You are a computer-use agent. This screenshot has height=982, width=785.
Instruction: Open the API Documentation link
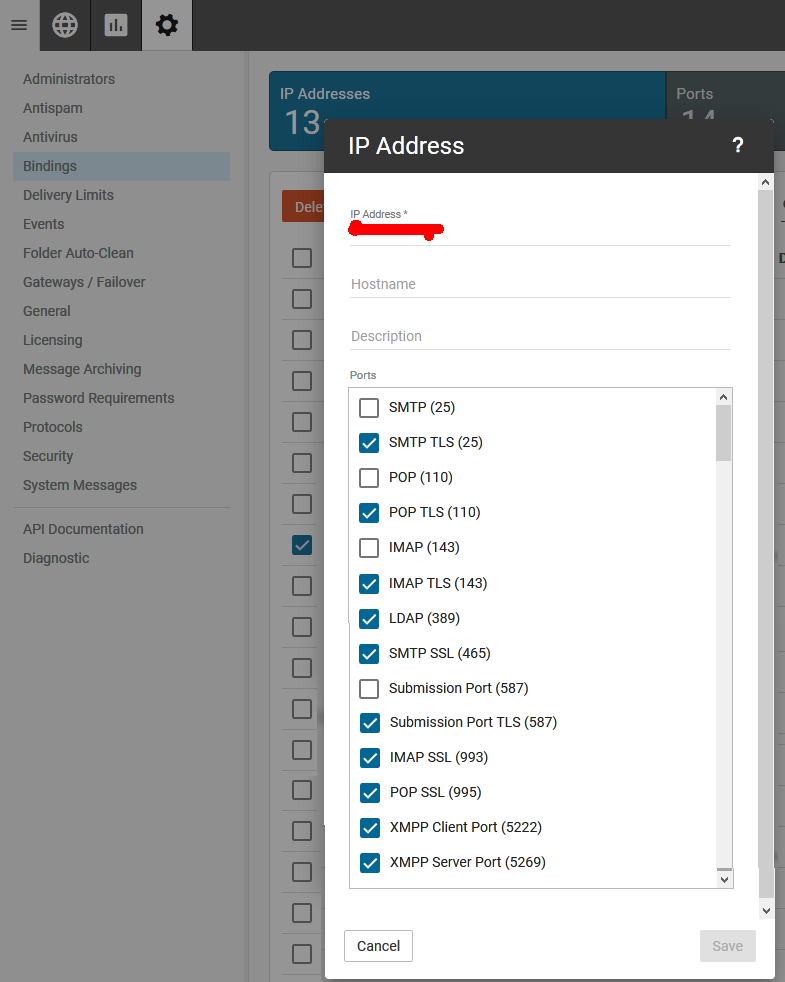tap(83, 529)
